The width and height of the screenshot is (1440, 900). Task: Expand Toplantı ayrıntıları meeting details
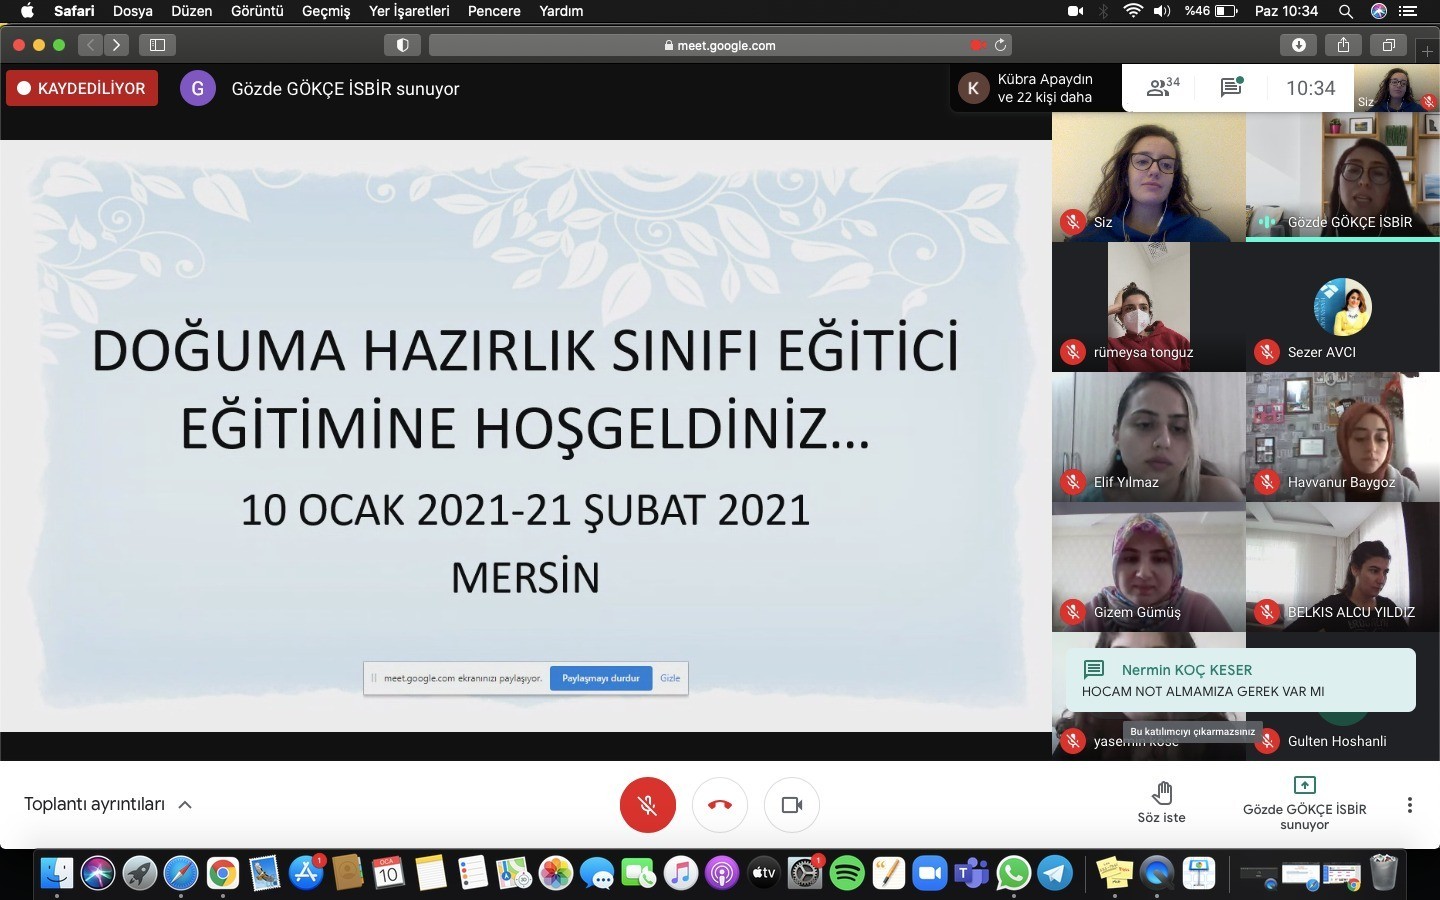click(108, 805)
